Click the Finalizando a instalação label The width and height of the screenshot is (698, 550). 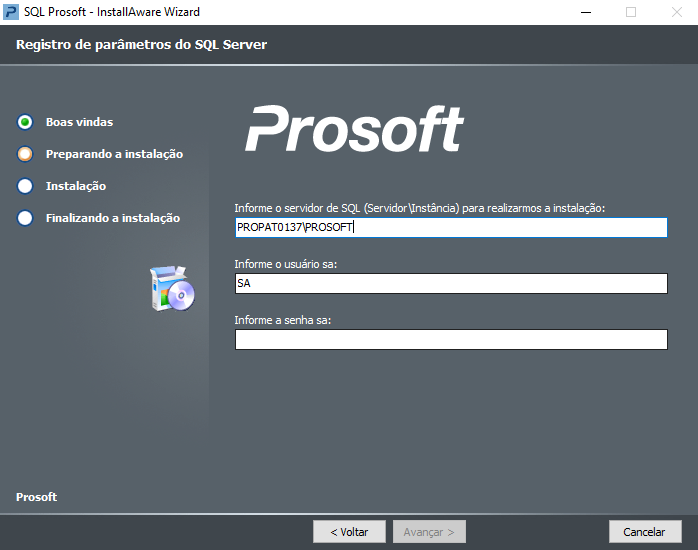coord(113,218)
